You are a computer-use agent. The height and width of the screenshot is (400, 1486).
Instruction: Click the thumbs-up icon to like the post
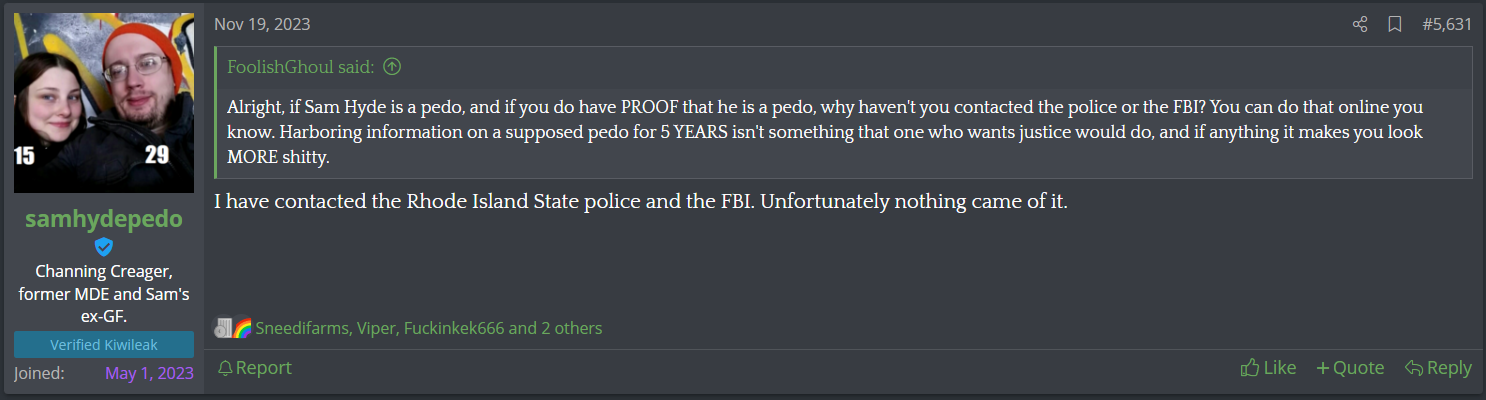(x=1249, y=368)
